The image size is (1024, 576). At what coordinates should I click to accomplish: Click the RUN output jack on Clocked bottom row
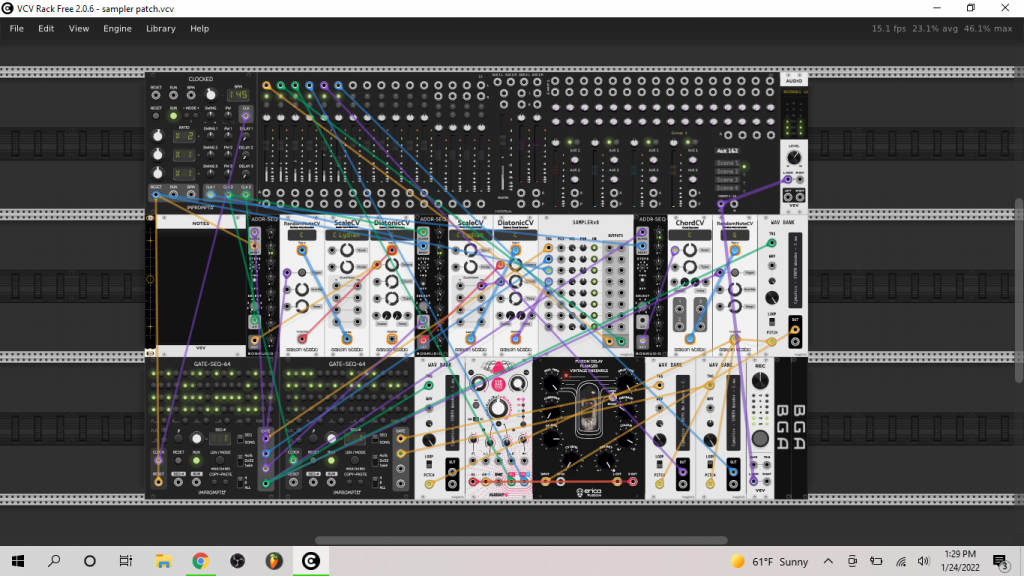coord(173,195)
